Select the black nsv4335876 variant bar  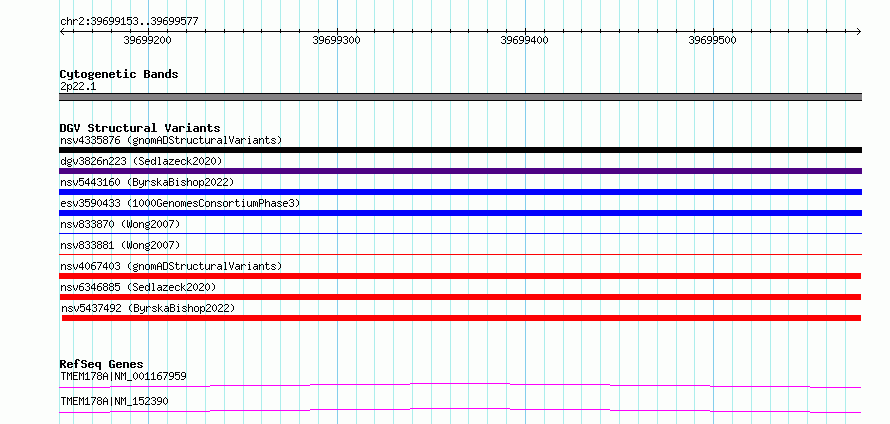coord(460,150)
